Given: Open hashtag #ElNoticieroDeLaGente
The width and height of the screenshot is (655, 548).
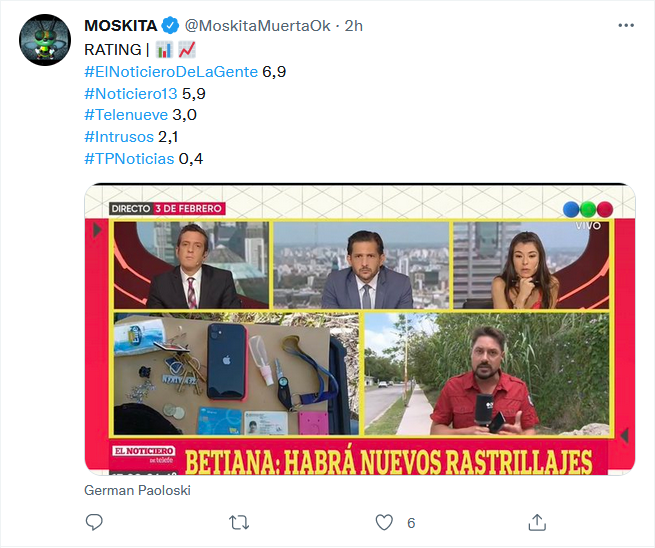Looking at the screenshot, I should click(x=171, y=72).
